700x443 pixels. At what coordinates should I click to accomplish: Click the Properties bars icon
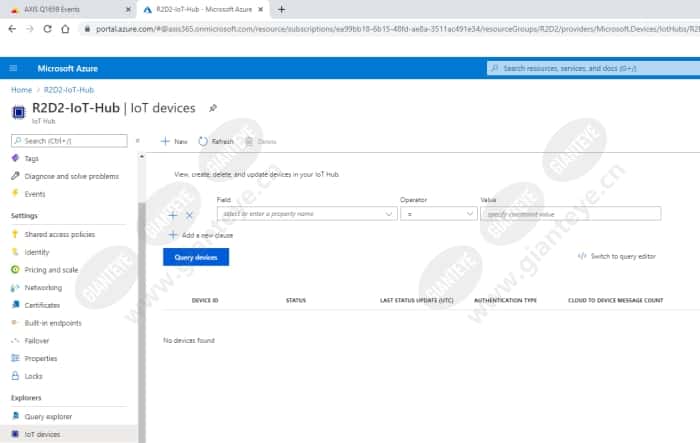click(15, 358)
